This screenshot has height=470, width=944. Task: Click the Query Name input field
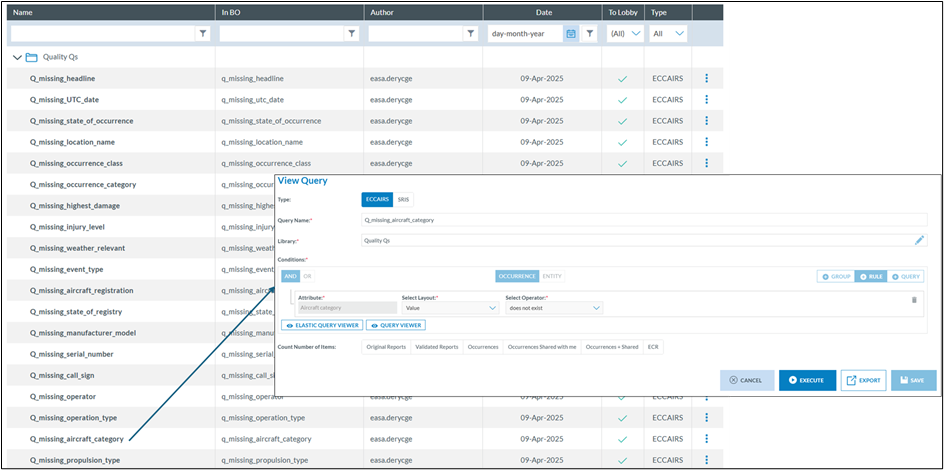tap(644, 219)
